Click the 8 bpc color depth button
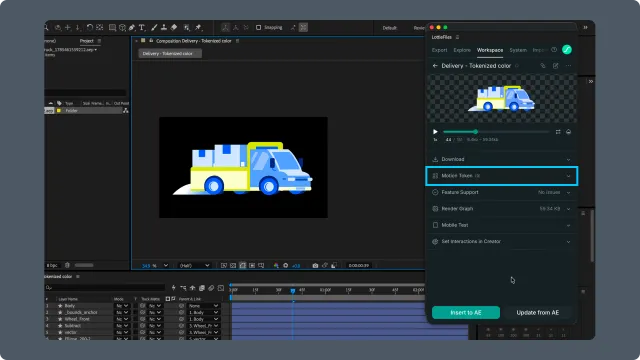 tap(52, 265)
